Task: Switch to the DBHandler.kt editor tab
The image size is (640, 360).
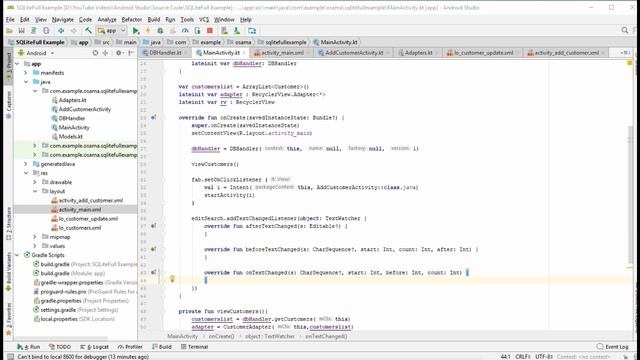Action: [x=165, y=53]
